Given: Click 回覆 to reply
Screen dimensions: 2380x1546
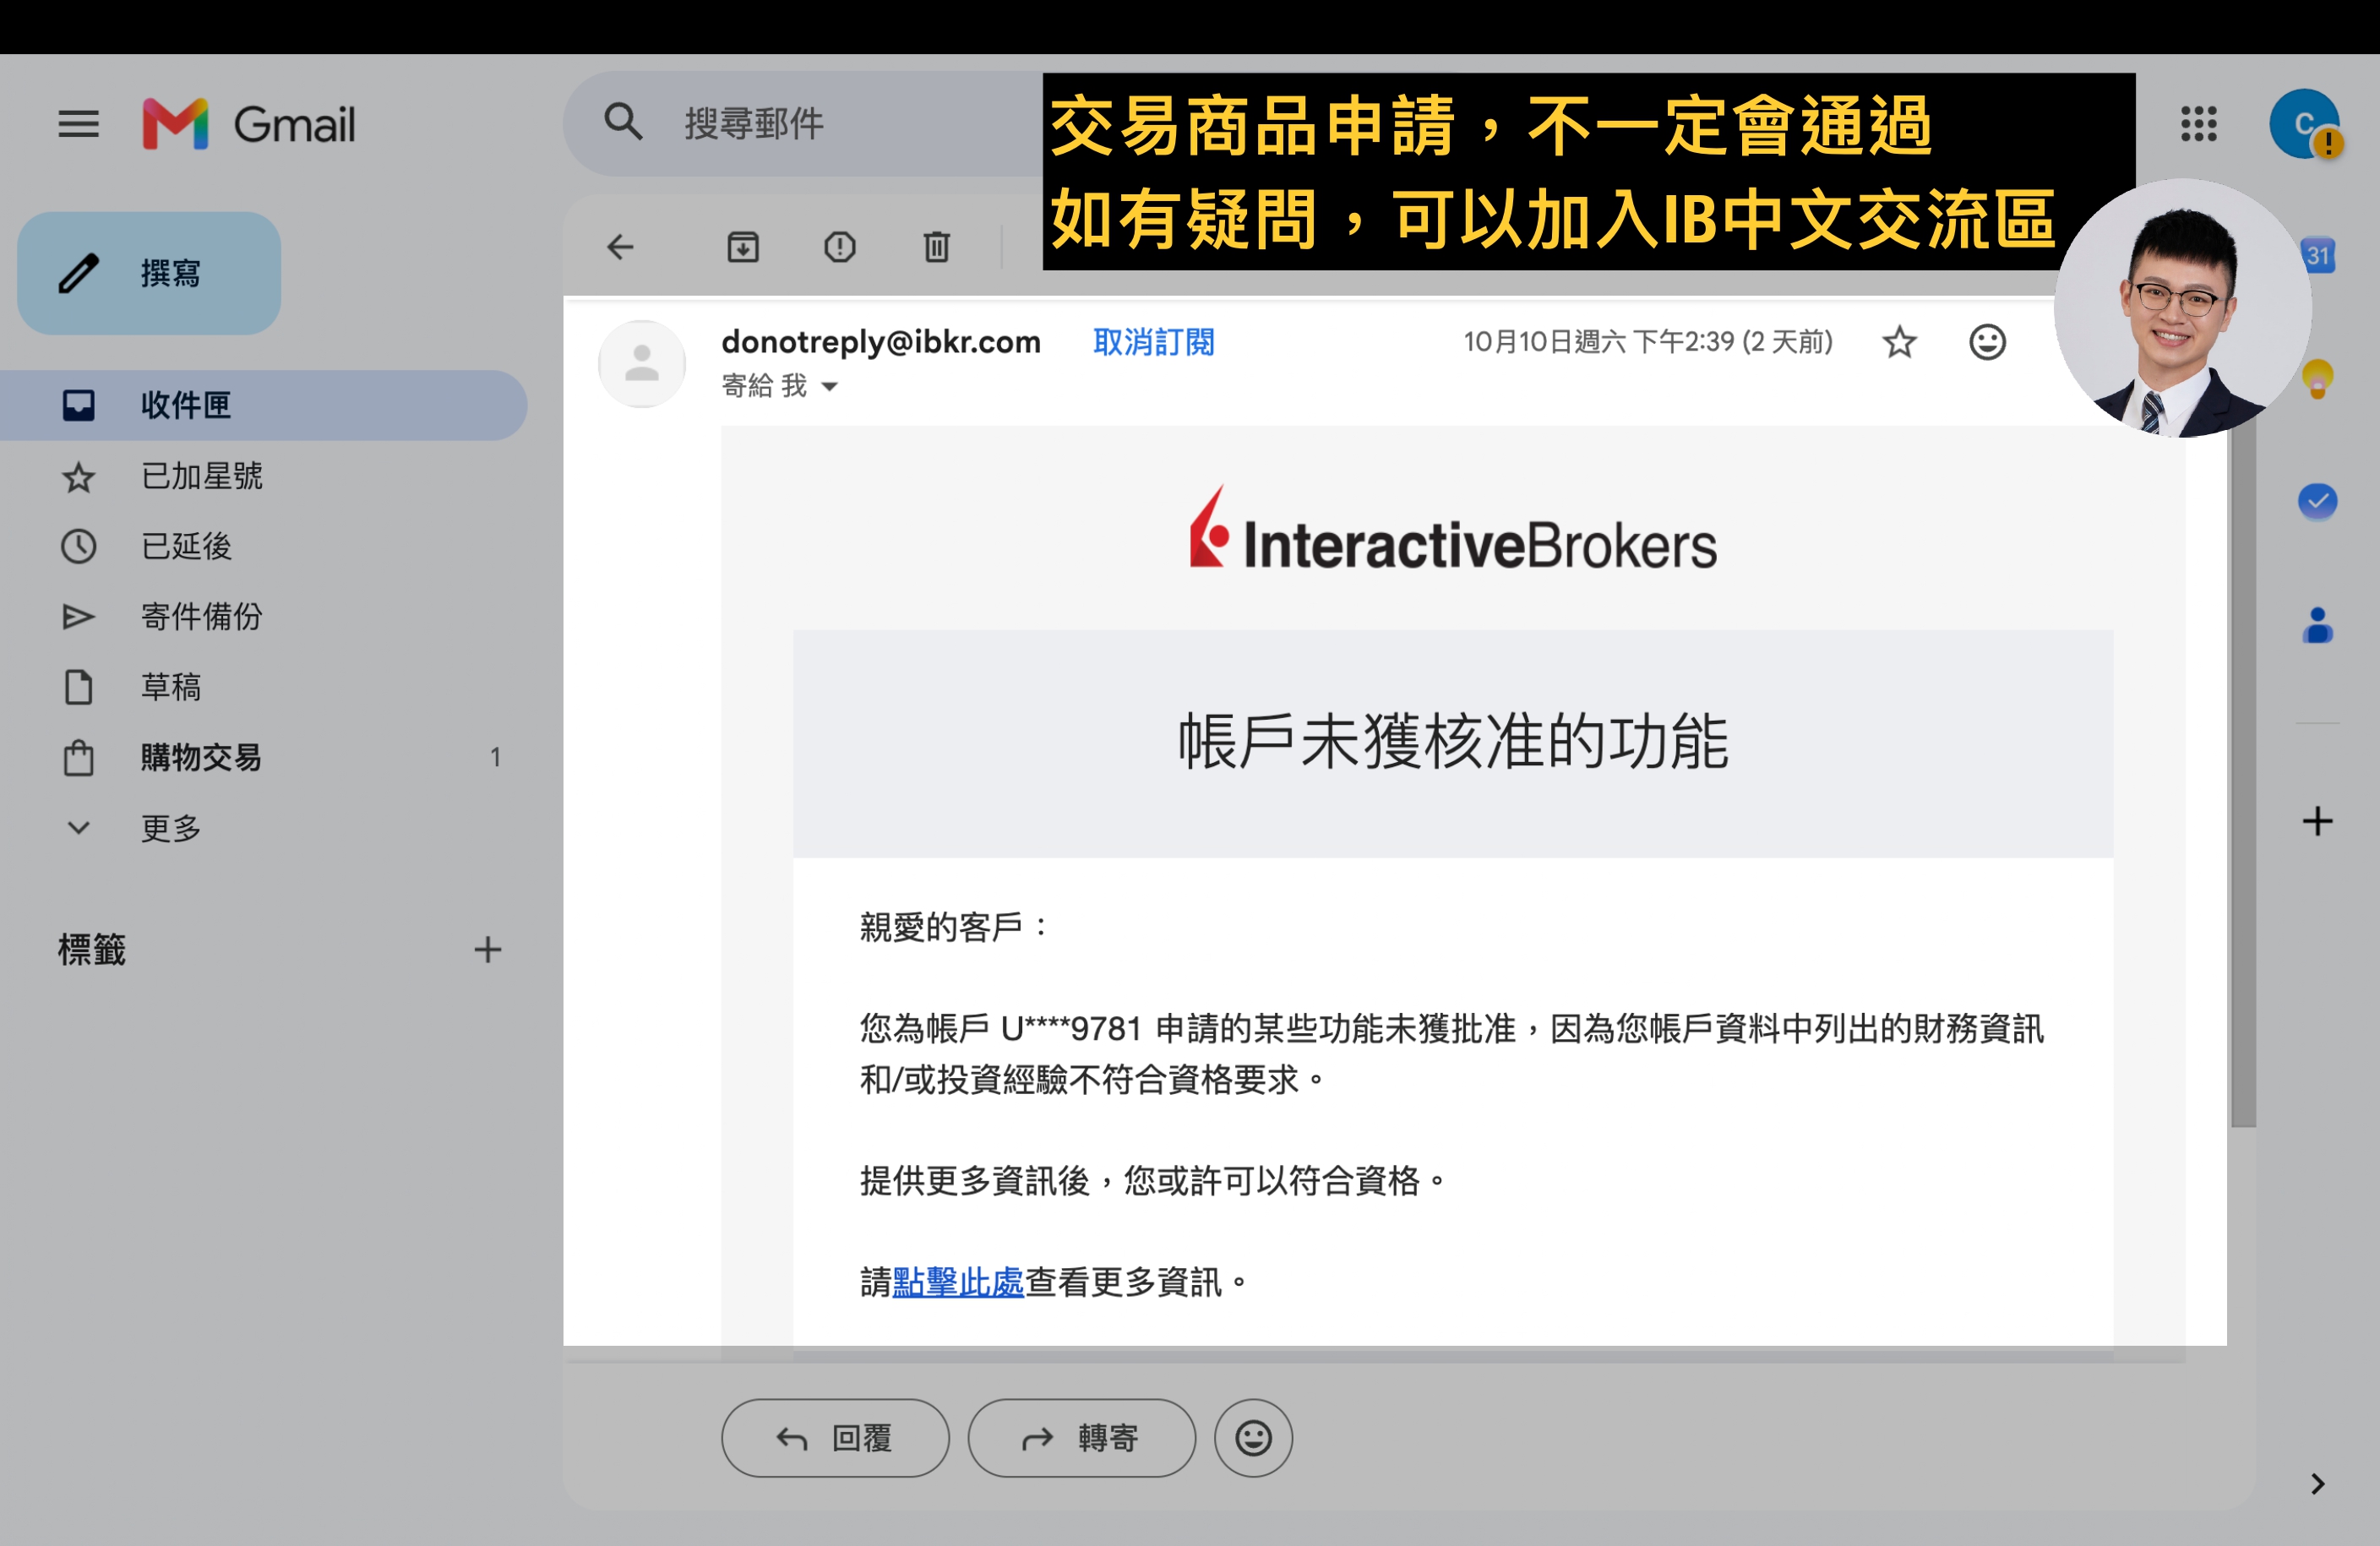Looking at the screenshot, I should (835, 1437).
